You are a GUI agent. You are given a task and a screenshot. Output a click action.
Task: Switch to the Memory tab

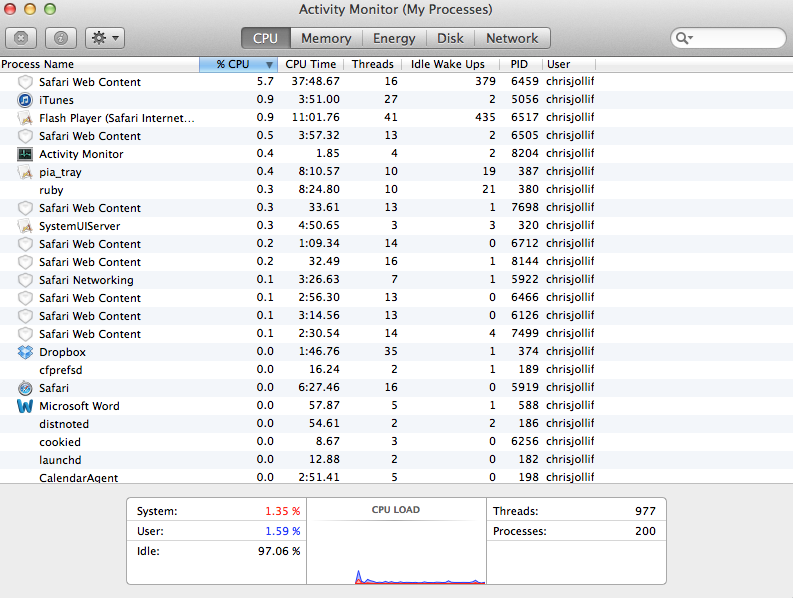tap(326, 38)
